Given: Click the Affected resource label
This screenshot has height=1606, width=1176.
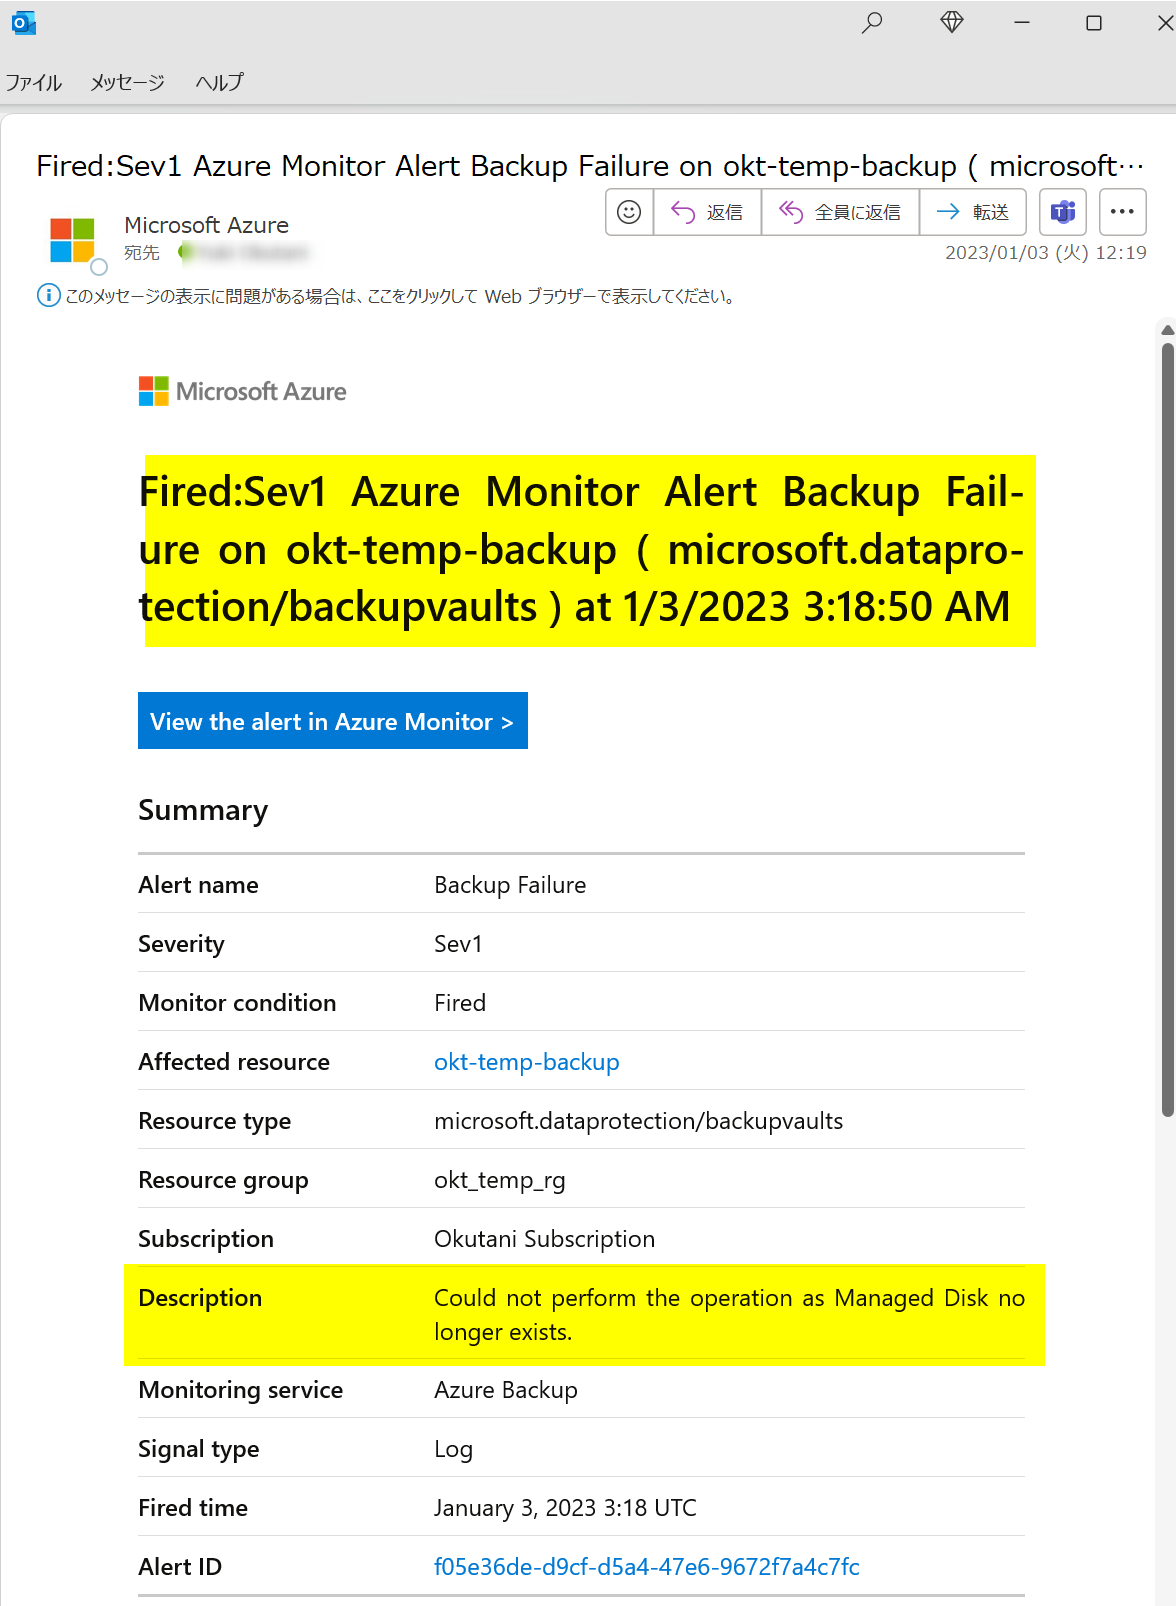Looking at the screenshot, I should 234,1062.
